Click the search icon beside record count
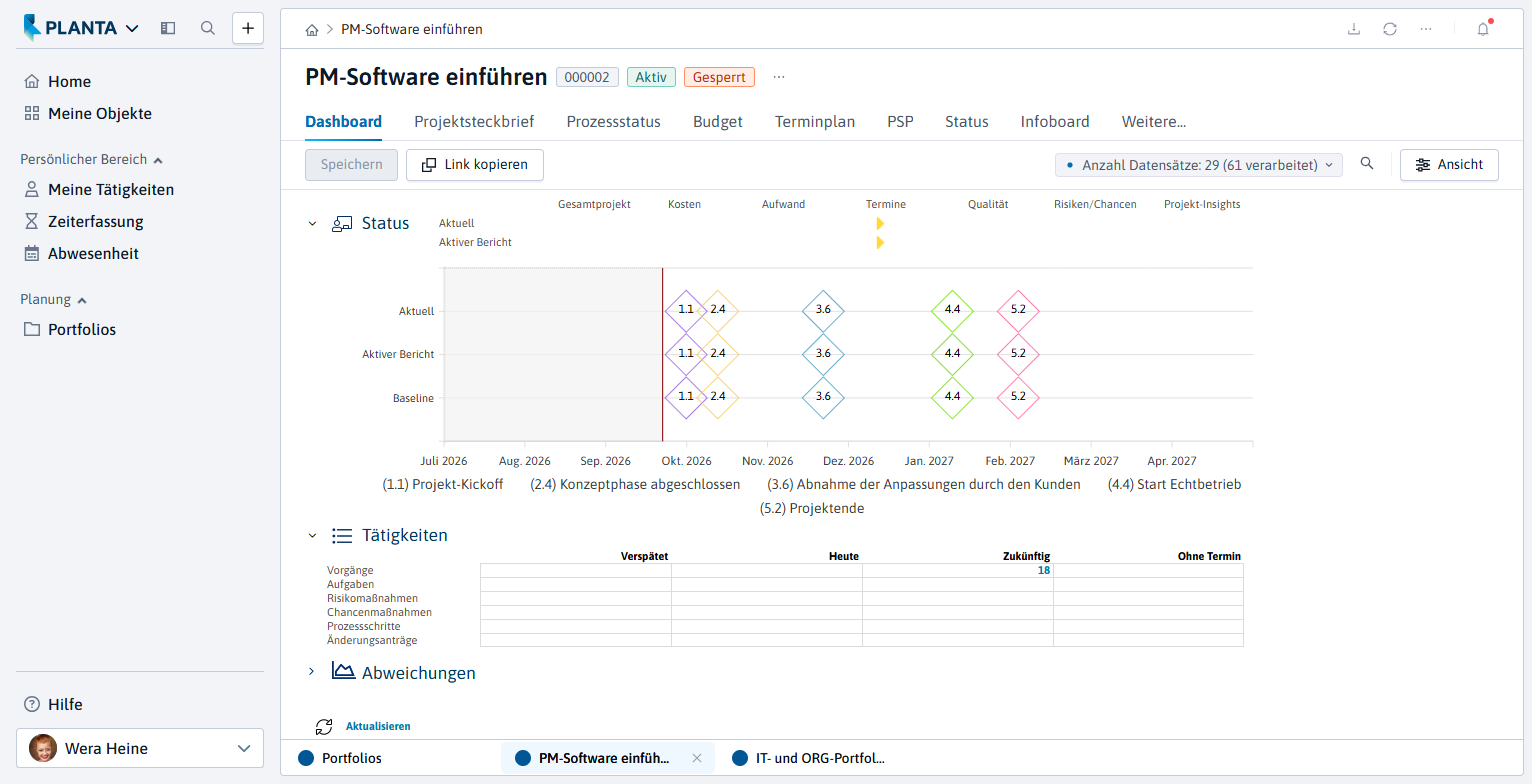This screenshot has width=1532, height=784. point(1367,164)
